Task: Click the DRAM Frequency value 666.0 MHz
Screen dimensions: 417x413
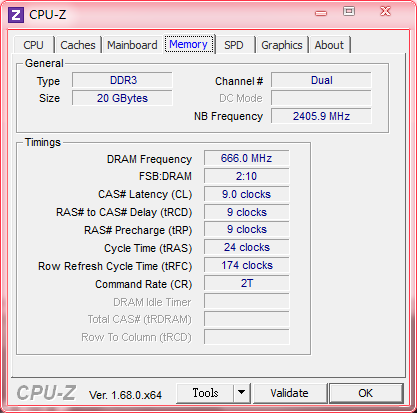Action: (247, 158)
